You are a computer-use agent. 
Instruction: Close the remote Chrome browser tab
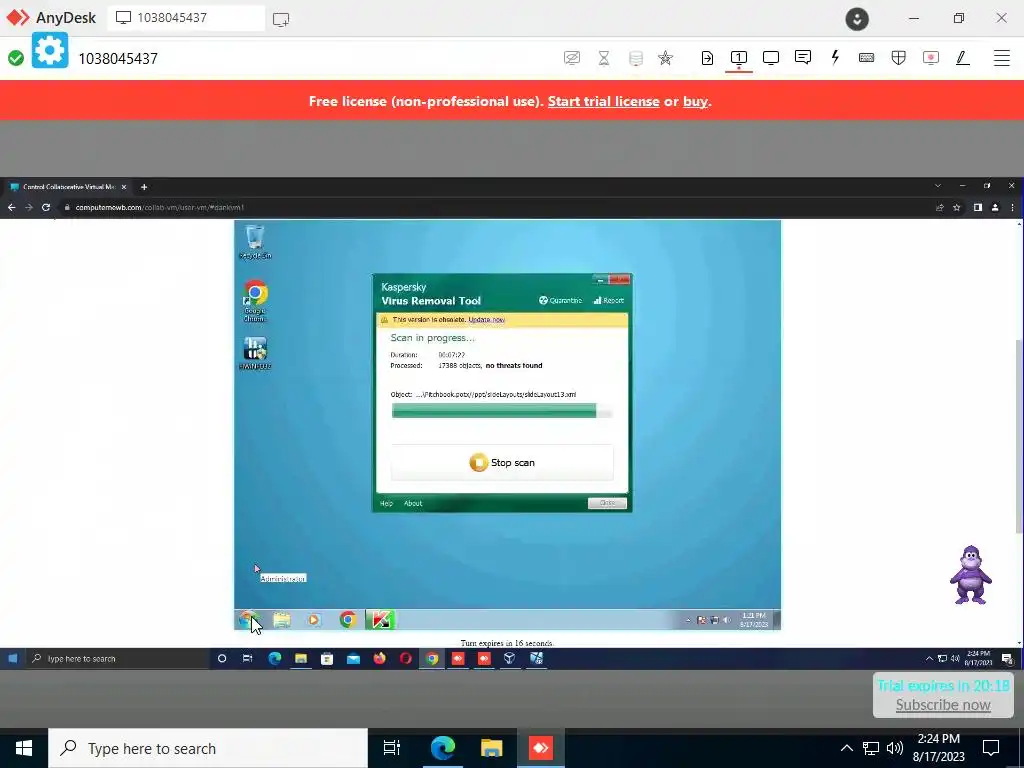click(x=124, y=187)
